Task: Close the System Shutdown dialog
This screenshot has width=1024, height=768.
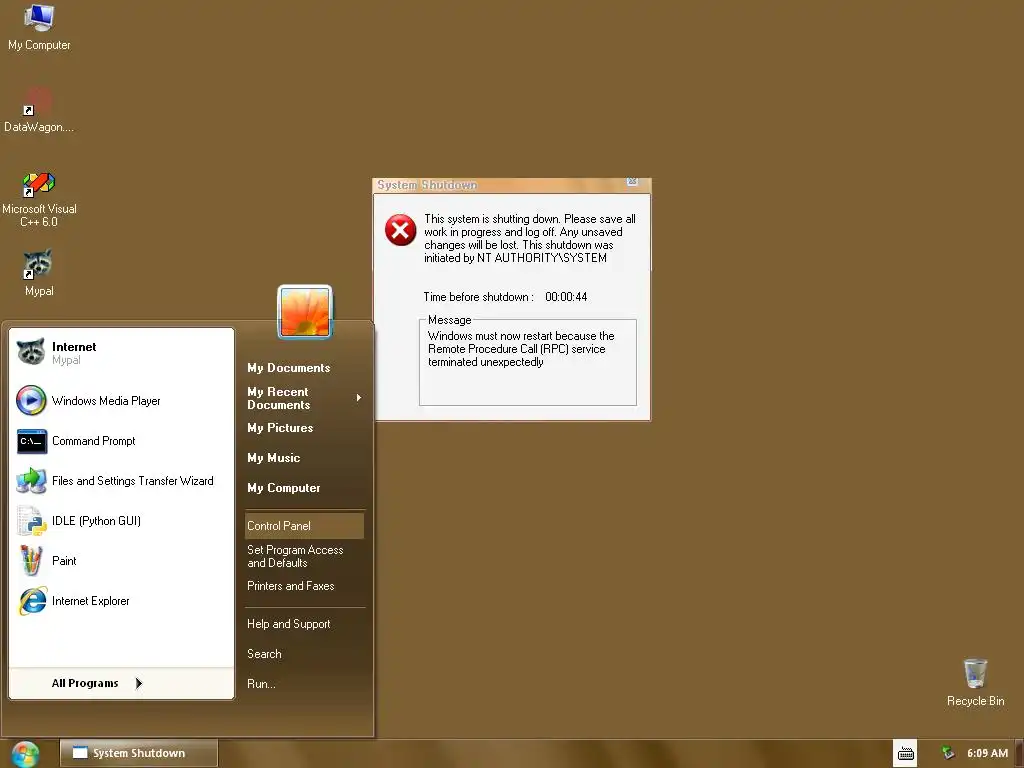Action: (x=632, y=182)
